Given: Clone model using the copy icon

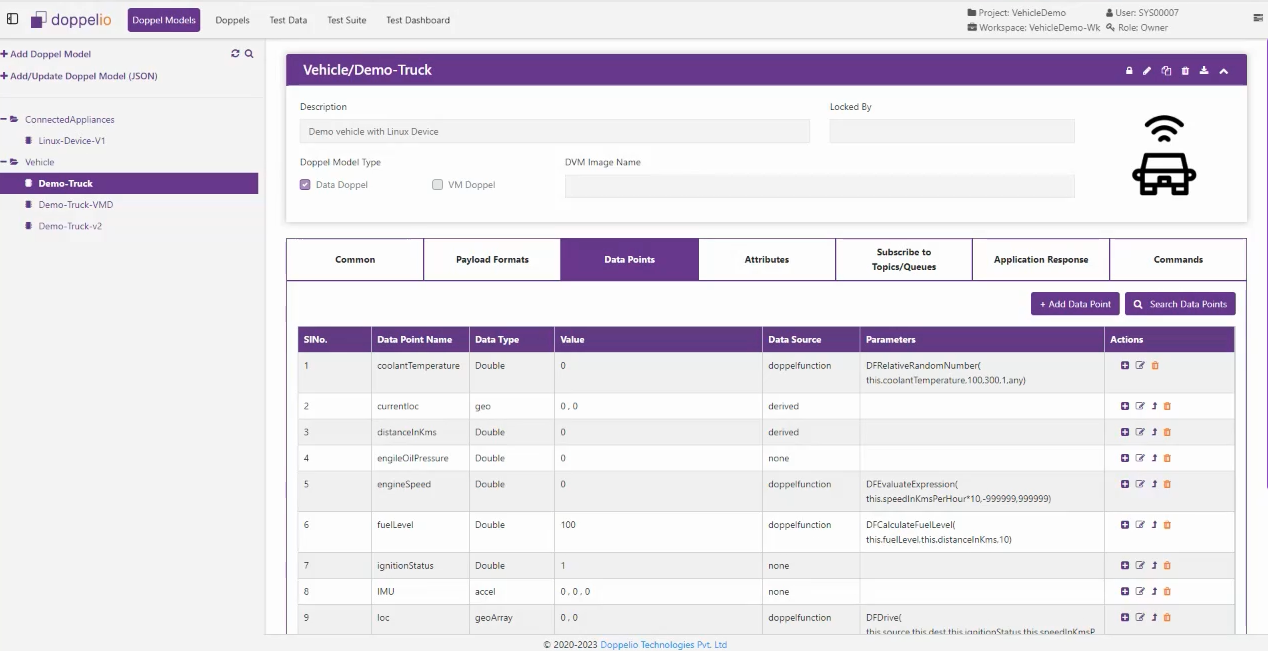Looking at the screenshot, I should (x=1166, y=71).
